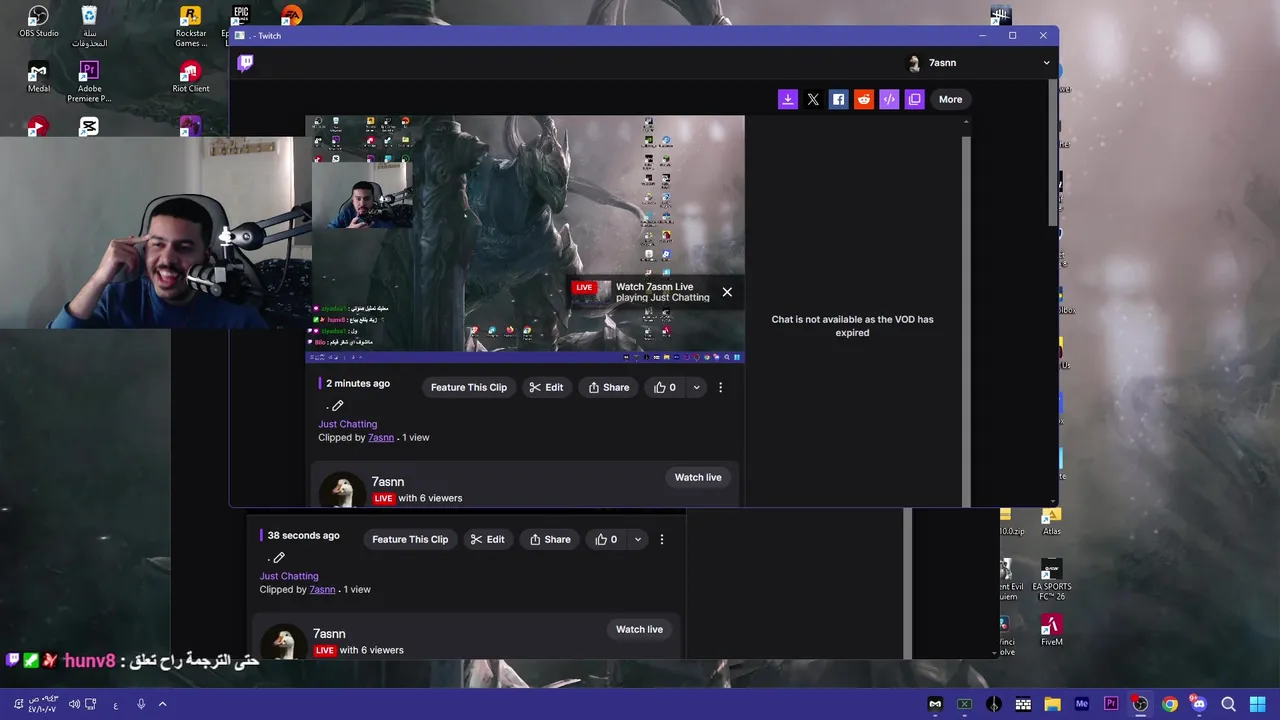Download the clip with the purple download icon
The image size is (1280, 720).
788,99
